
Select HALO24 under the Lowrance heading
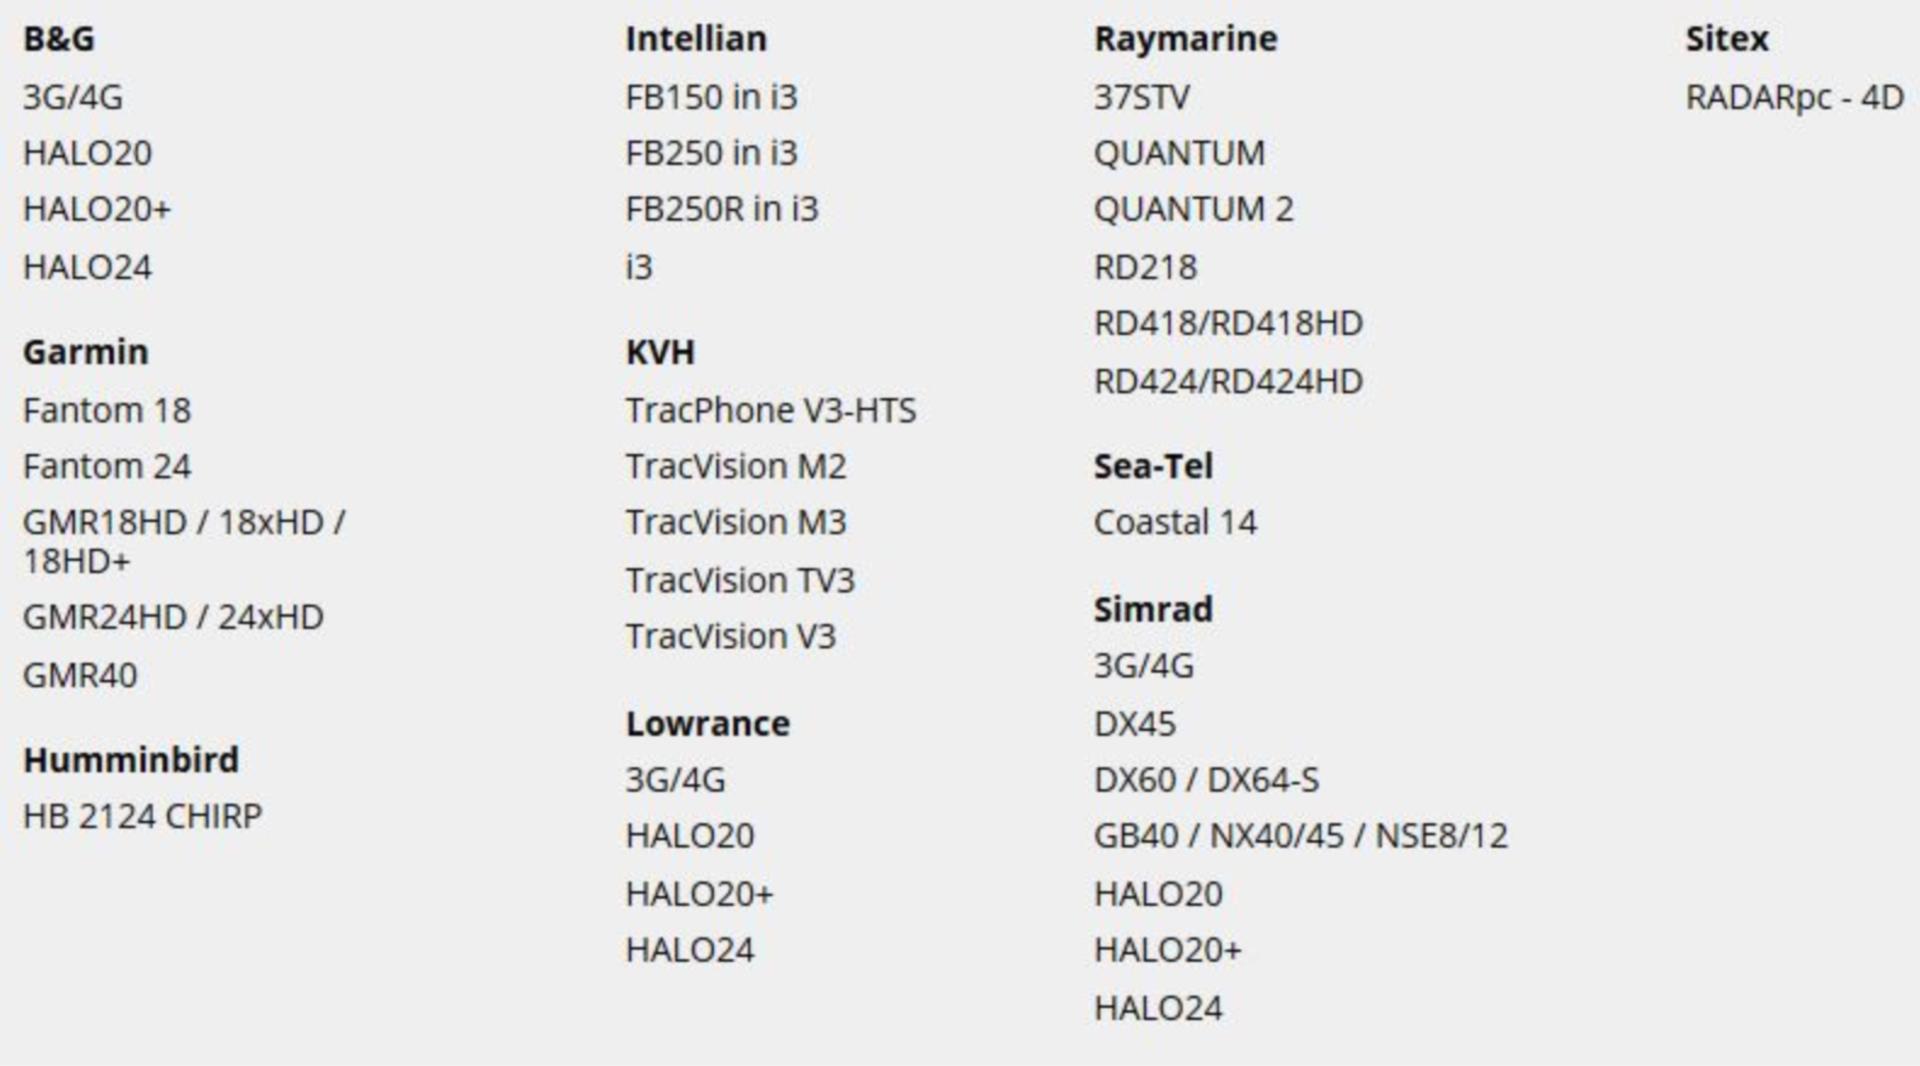(689, 950)
